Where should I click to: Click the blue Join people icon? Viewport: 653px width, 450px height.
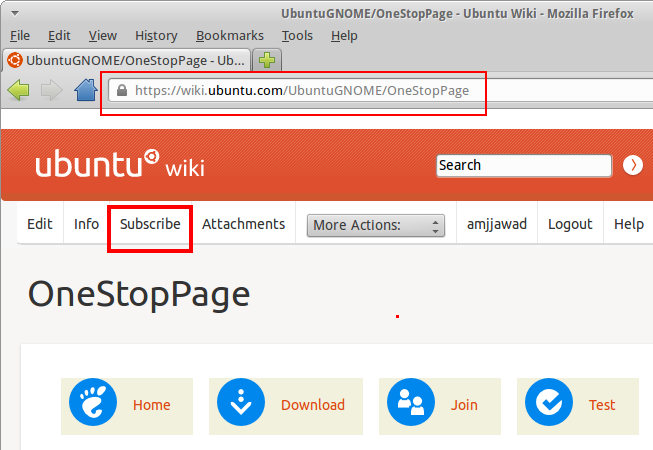(x=411, y=402)
